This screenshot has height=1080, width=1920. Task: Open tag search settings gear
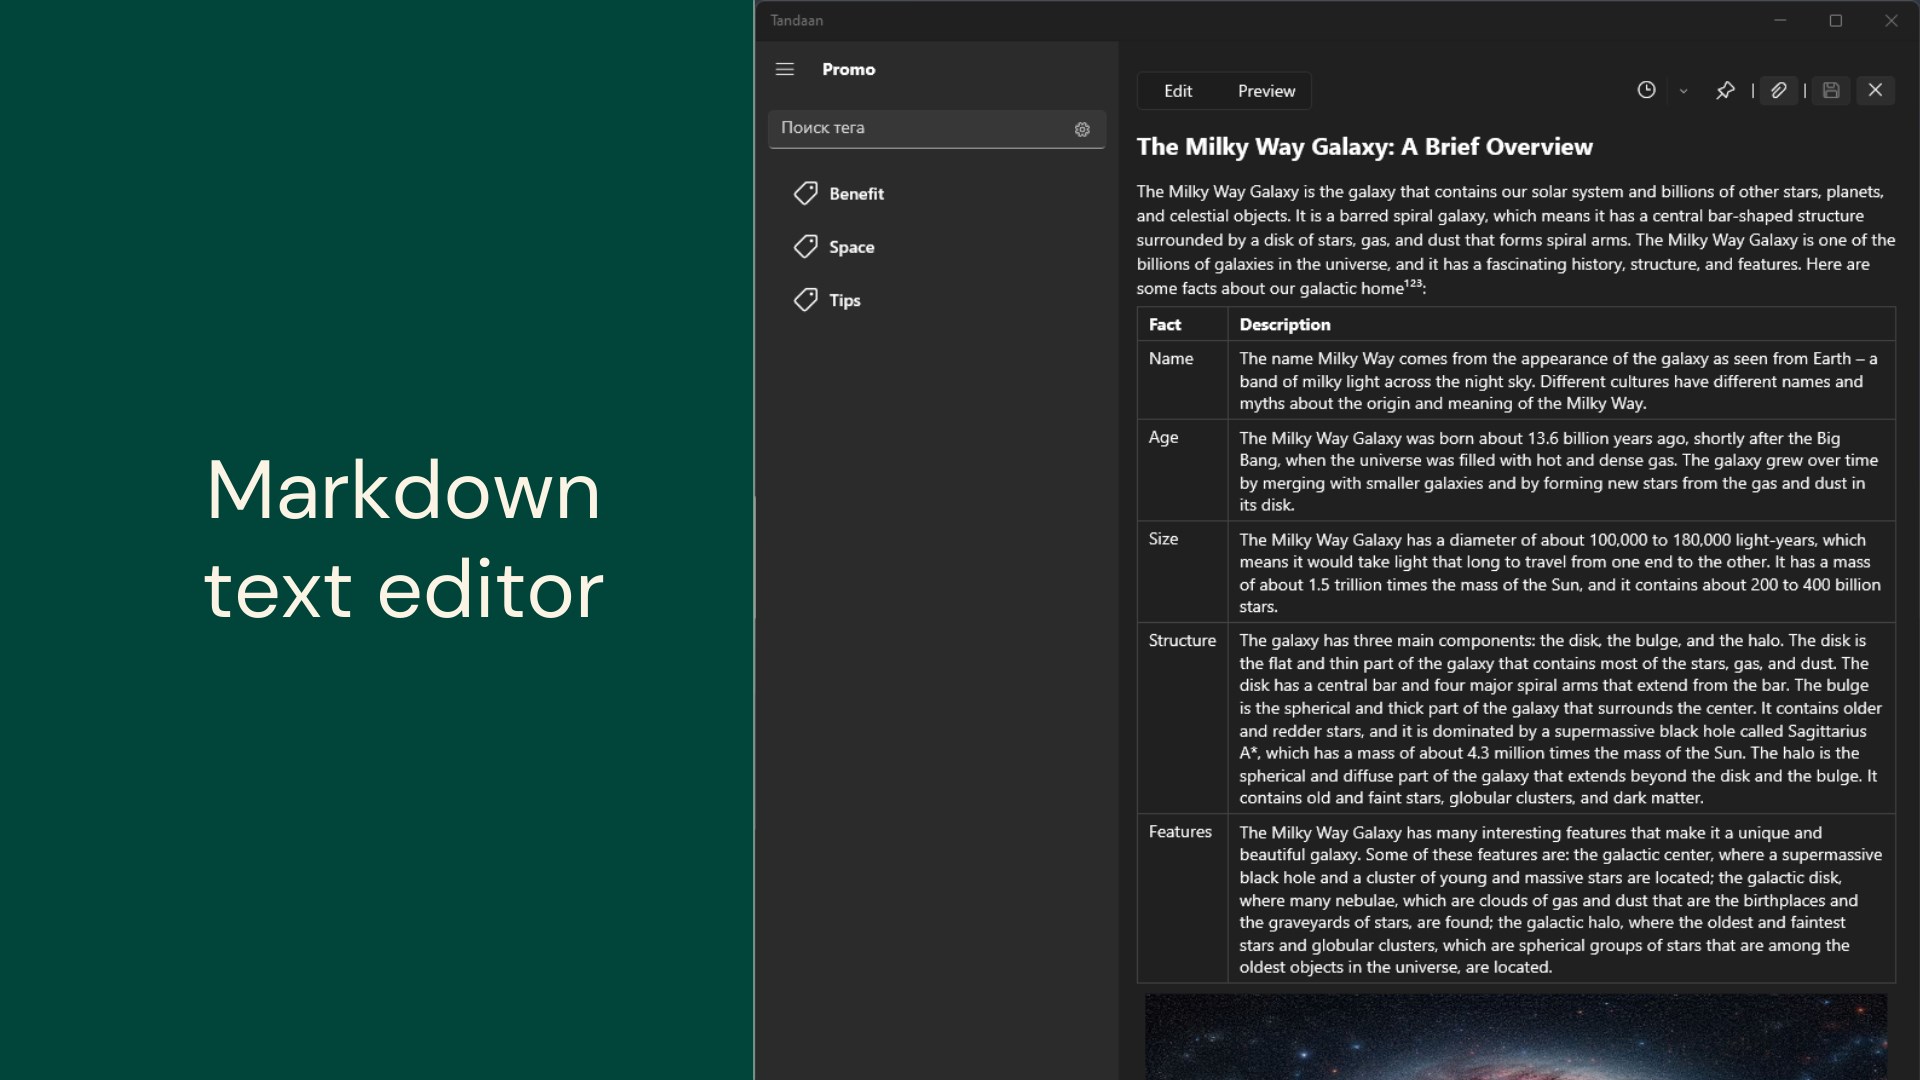(x=1082, y=129)
